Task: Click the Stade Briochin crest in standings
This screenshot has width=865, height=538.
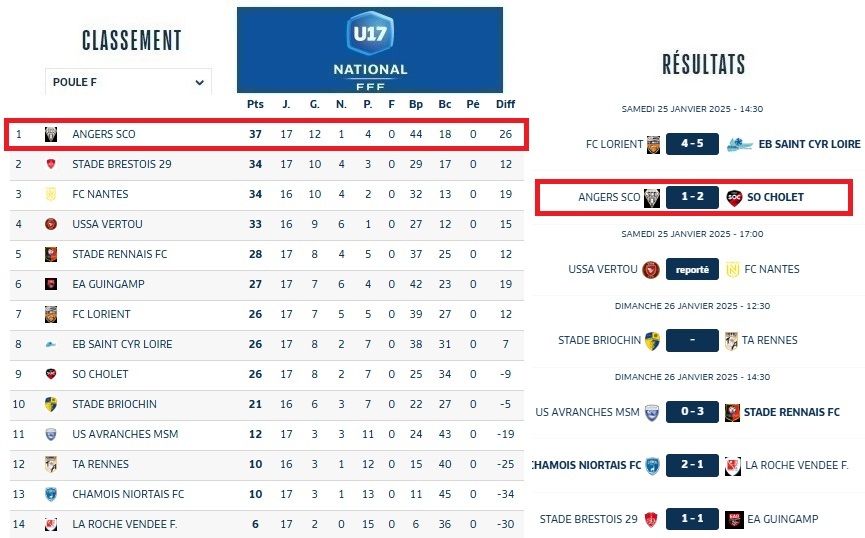Action: (x=51, y=404)
